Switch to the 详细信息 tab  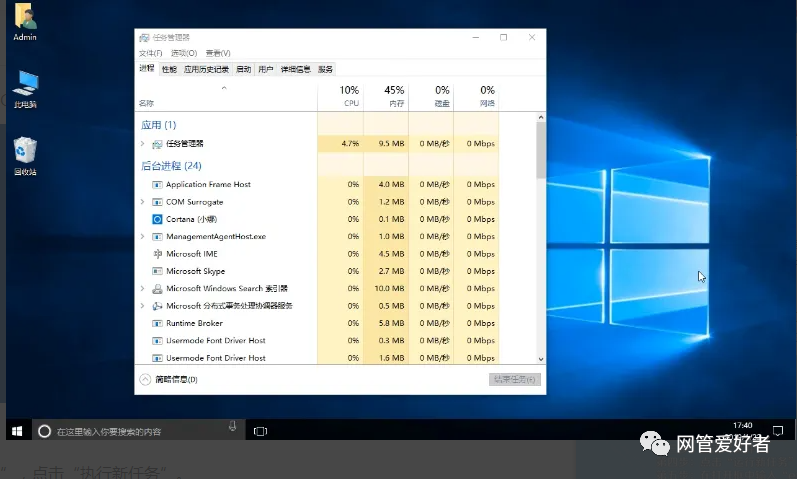point(295,69)
